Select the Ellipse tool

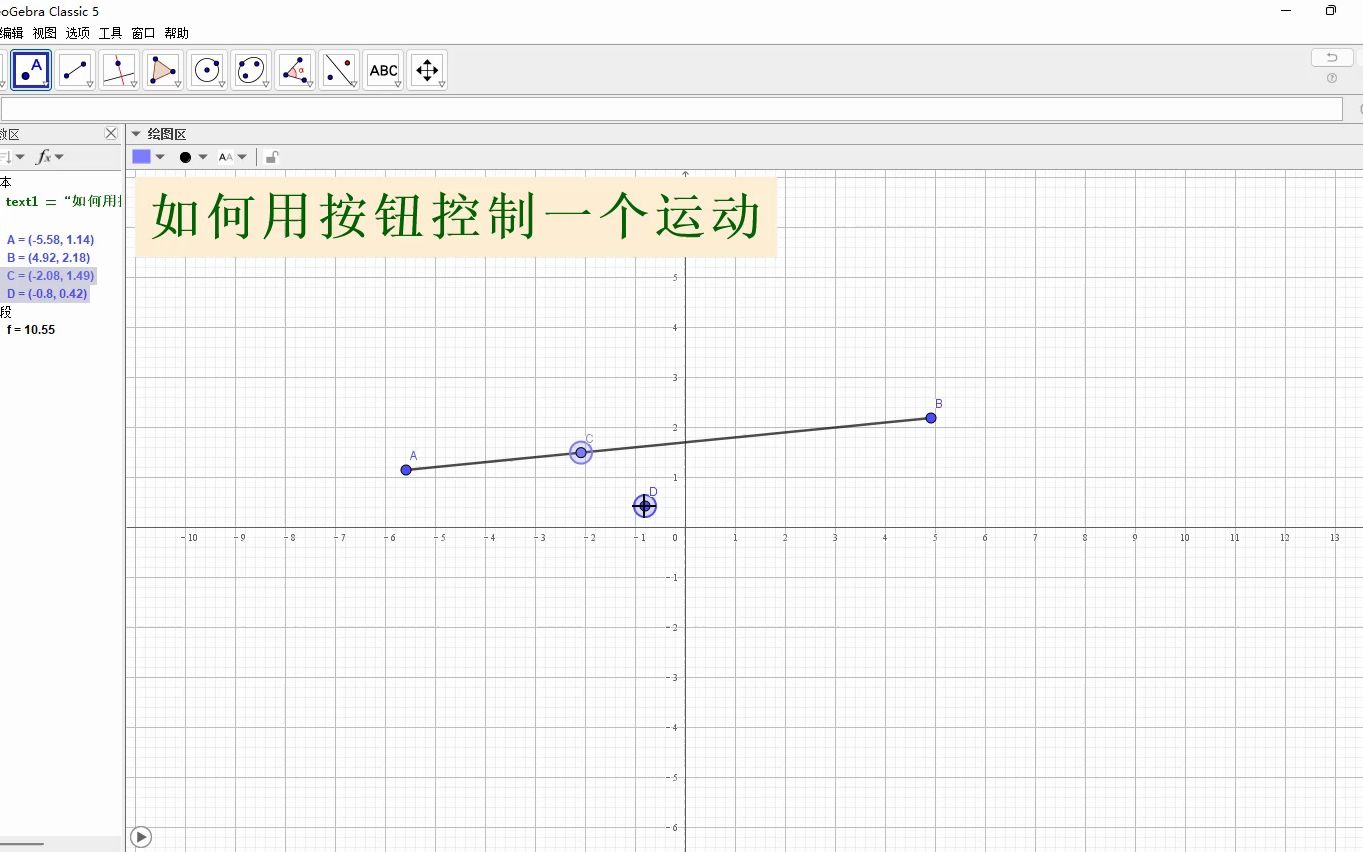(x=251, y=70)
